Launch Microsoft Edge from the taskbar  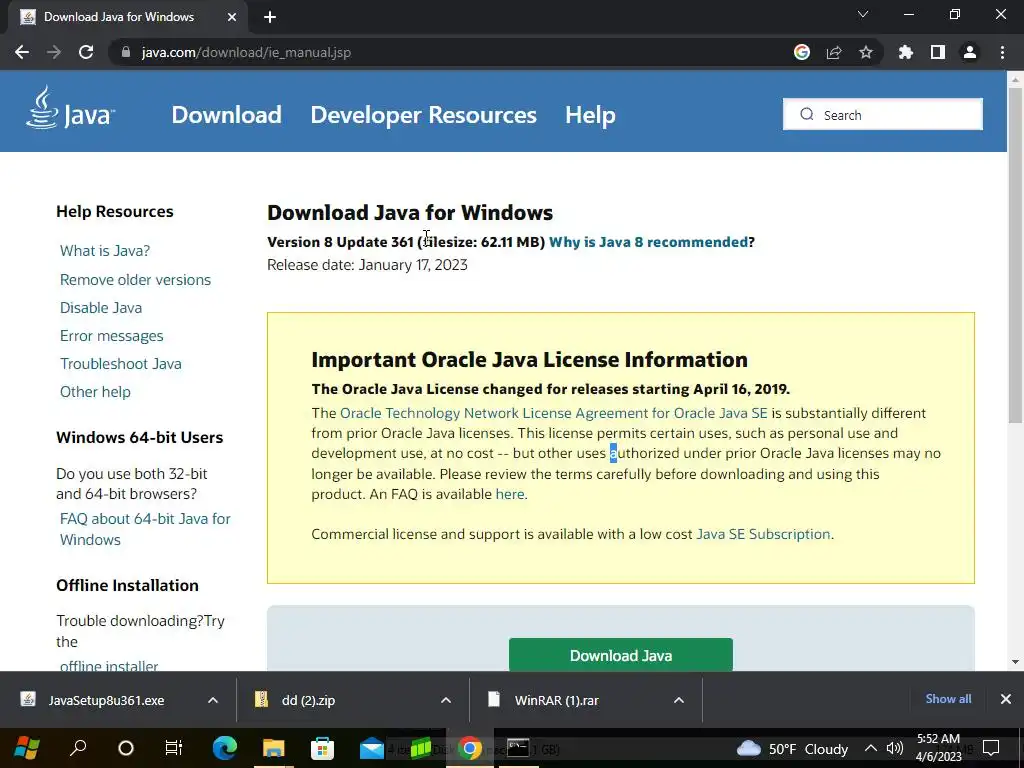coord(225,748)
